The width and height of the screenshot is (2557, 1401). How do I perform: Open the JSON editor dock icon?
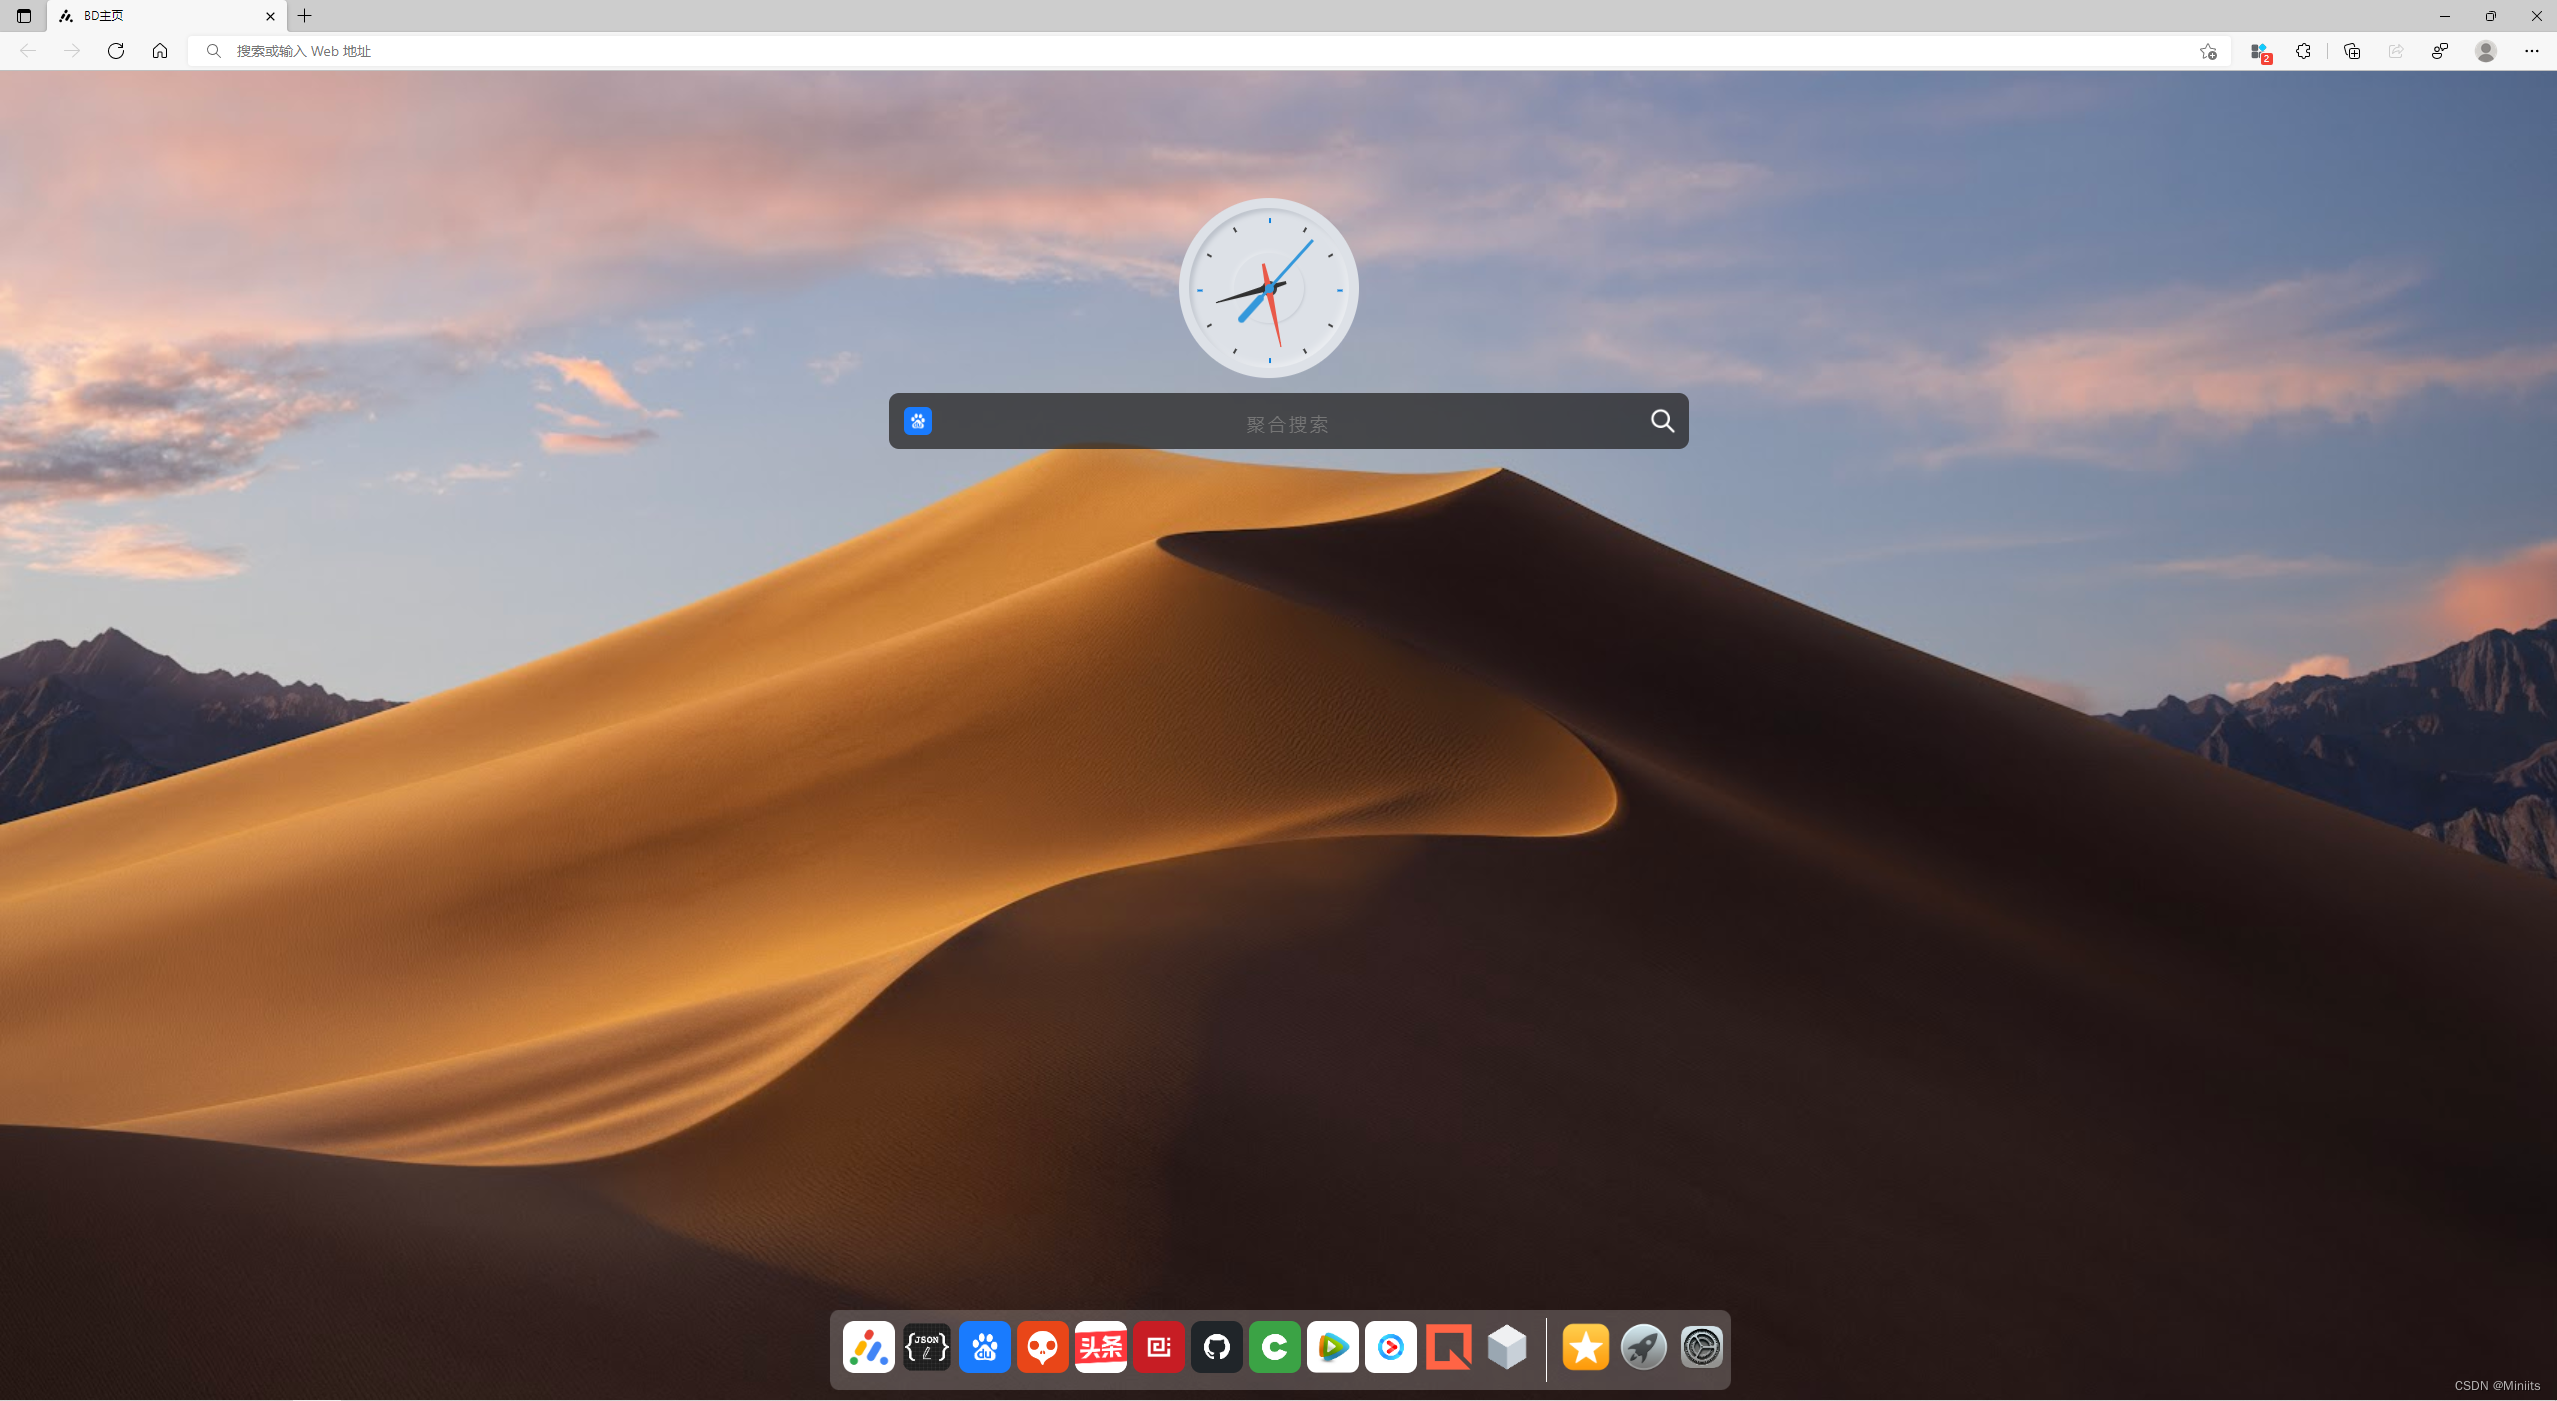coord(926,1347)
